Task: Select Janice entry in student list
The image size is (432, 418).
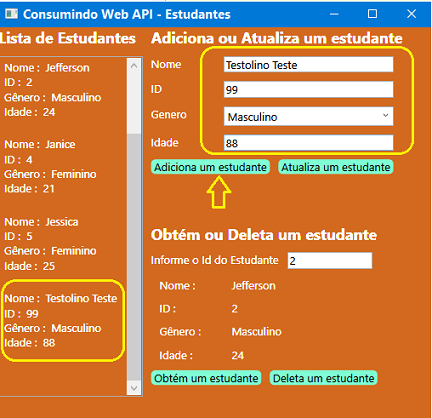Action: click(63, 166)
